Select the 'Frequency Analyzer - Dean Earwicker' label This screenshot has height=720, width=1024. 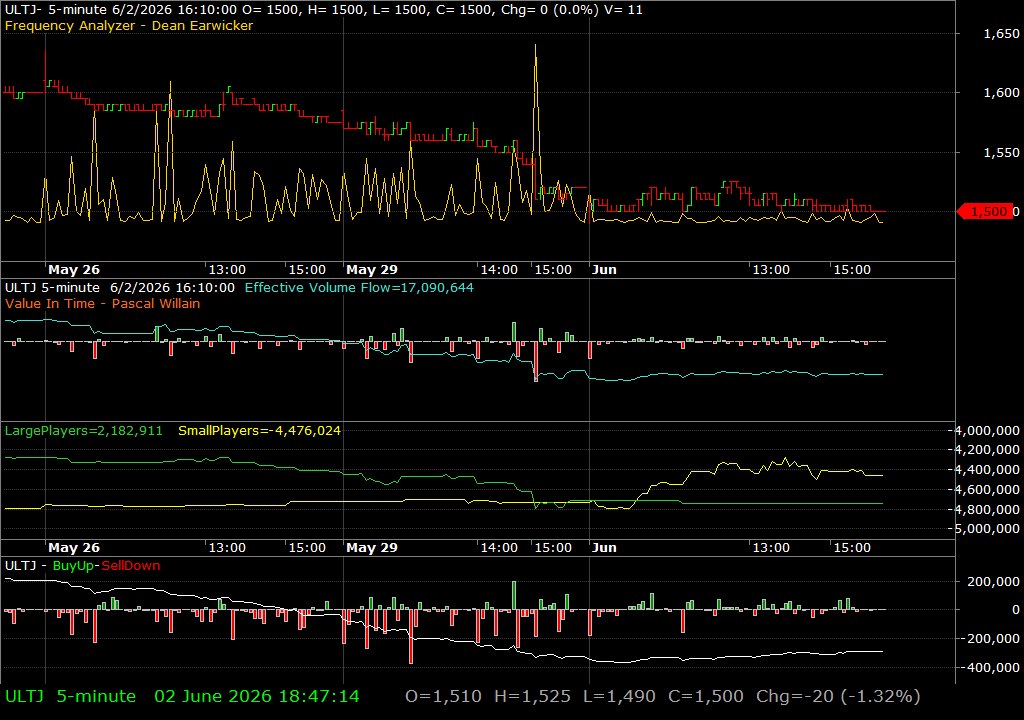click(129, 25)
